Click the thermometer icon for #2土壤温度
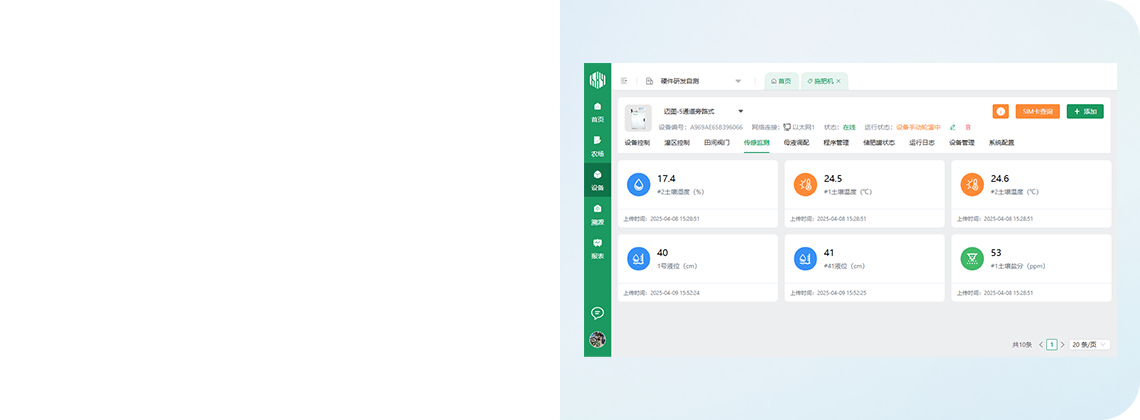 point(972,185)
